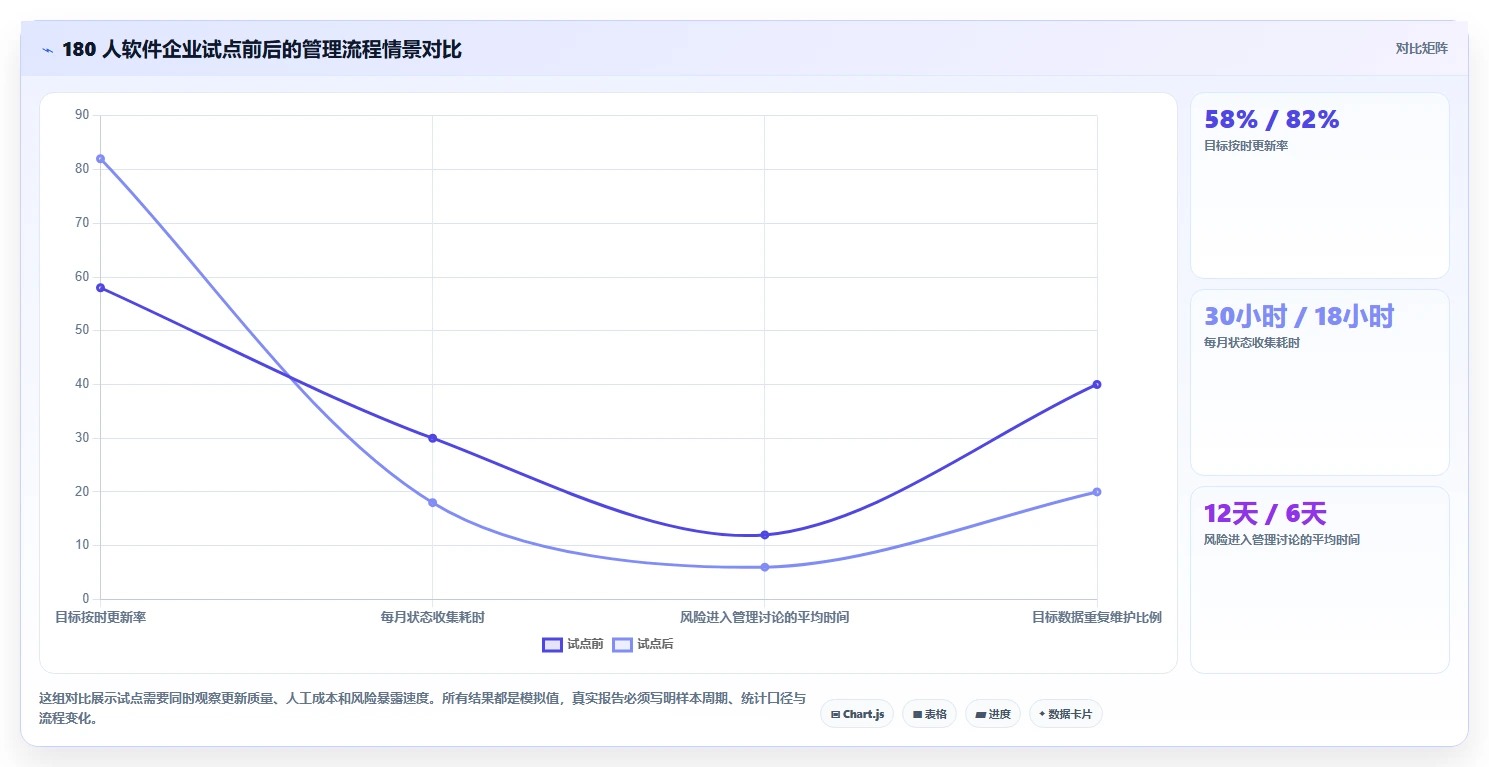Click the 50 y-axis tick label
This screenshot has width=1489, height=767.
point(82,330)
